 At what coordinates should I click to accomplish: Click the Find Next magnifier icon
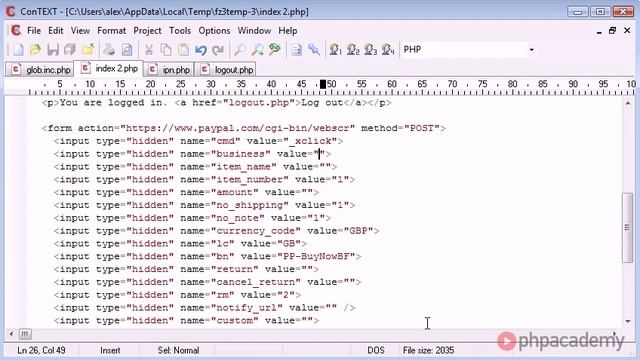(x=257, y=50)
